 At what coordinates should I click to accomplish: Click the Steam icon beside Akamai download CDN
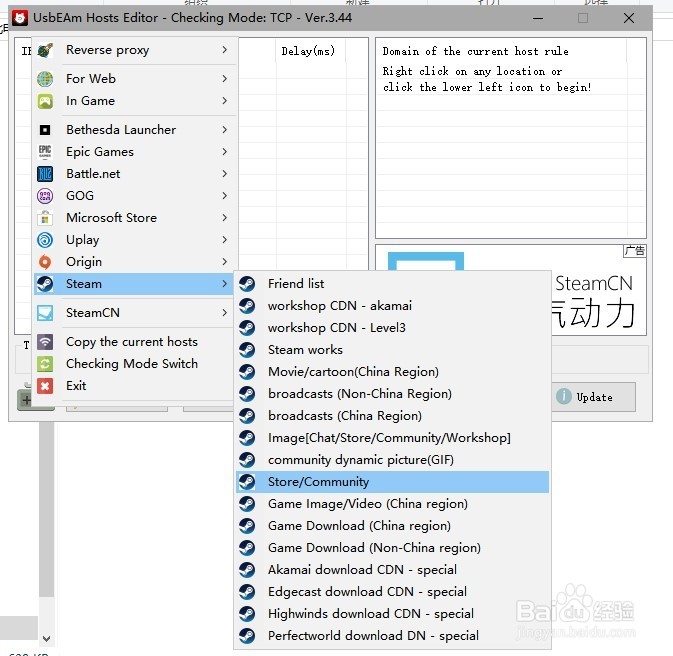pos(247,570)
